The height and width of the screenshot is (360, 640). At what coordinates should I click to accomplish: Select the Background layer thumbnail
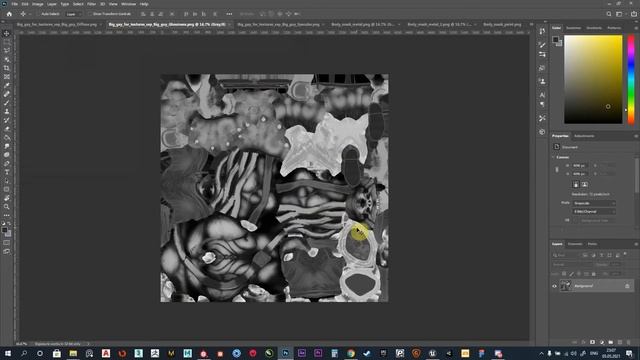click(x=565, y=286)
